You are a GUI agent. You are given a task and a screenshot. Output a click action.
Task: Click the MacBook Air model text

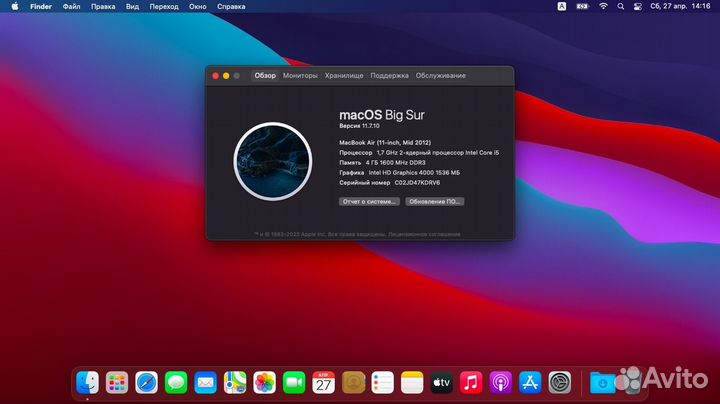point(385,142)
